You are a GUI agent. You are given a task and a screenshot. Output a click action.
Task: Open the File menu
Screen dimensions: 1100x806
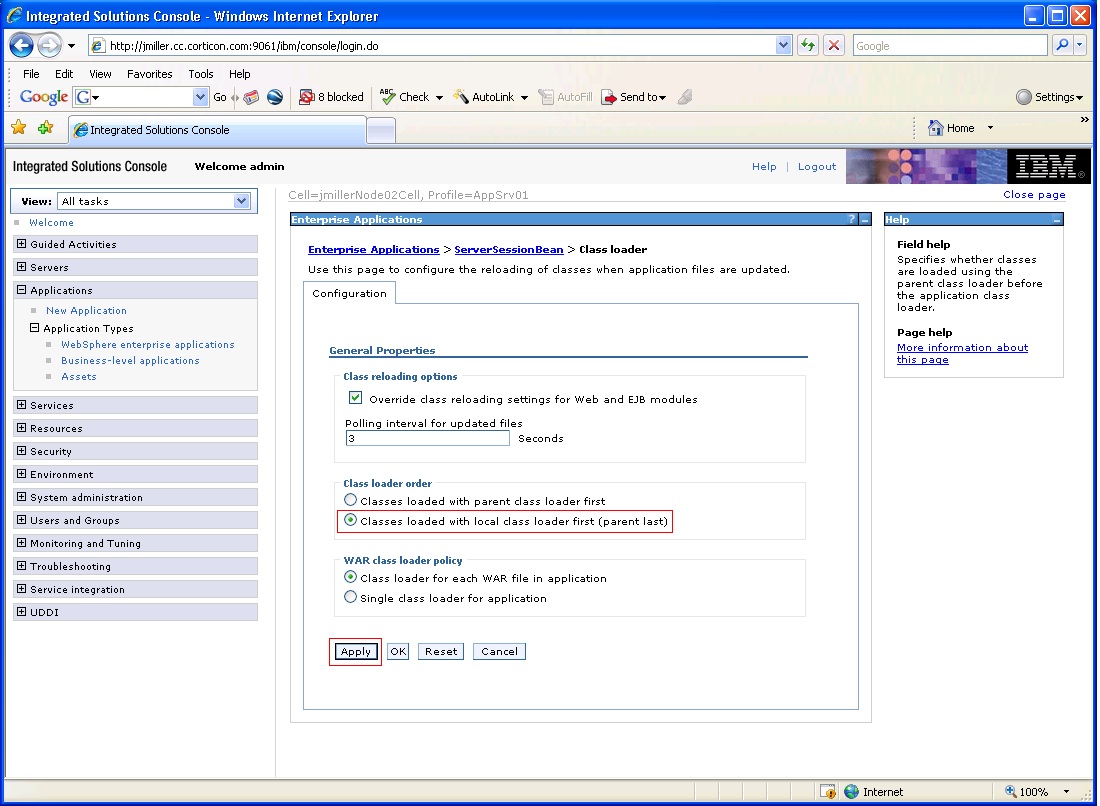(31, 74)
